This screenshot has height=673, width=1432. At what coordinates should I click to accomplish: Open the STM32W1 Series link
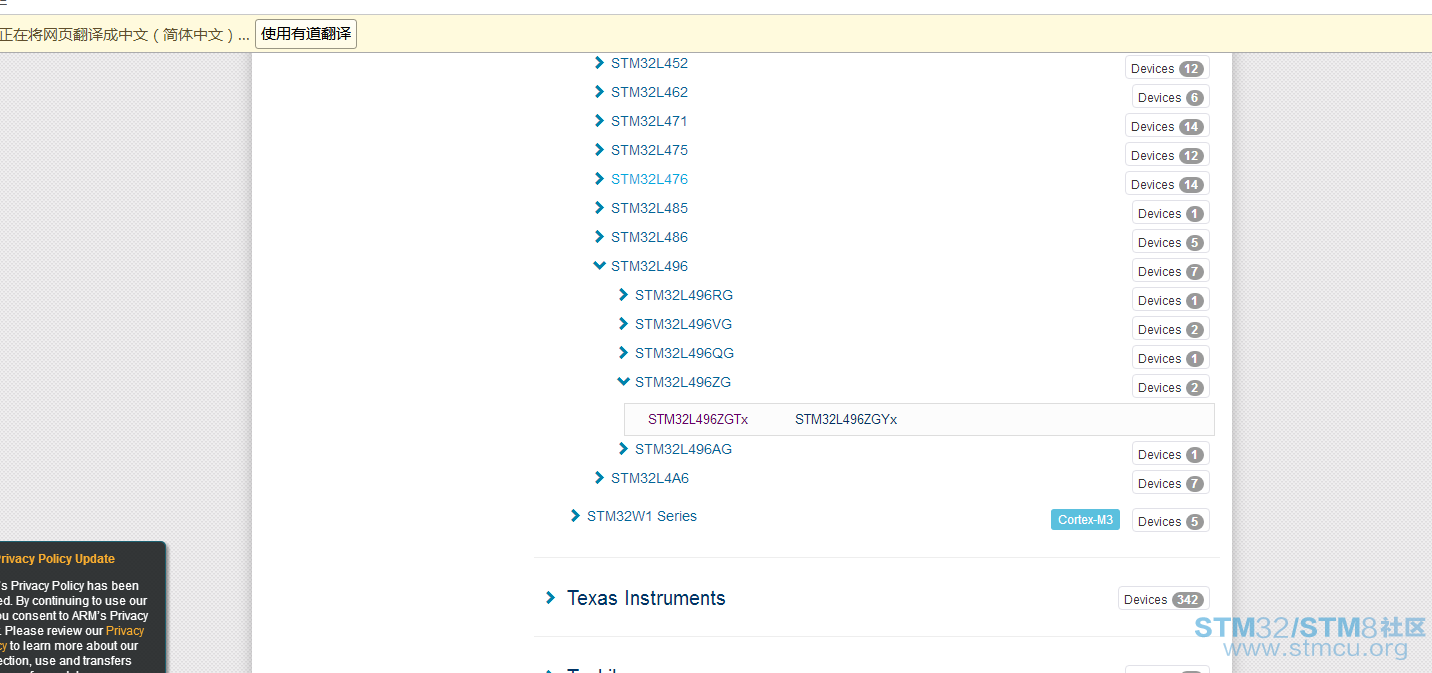[x=642, y=516]
